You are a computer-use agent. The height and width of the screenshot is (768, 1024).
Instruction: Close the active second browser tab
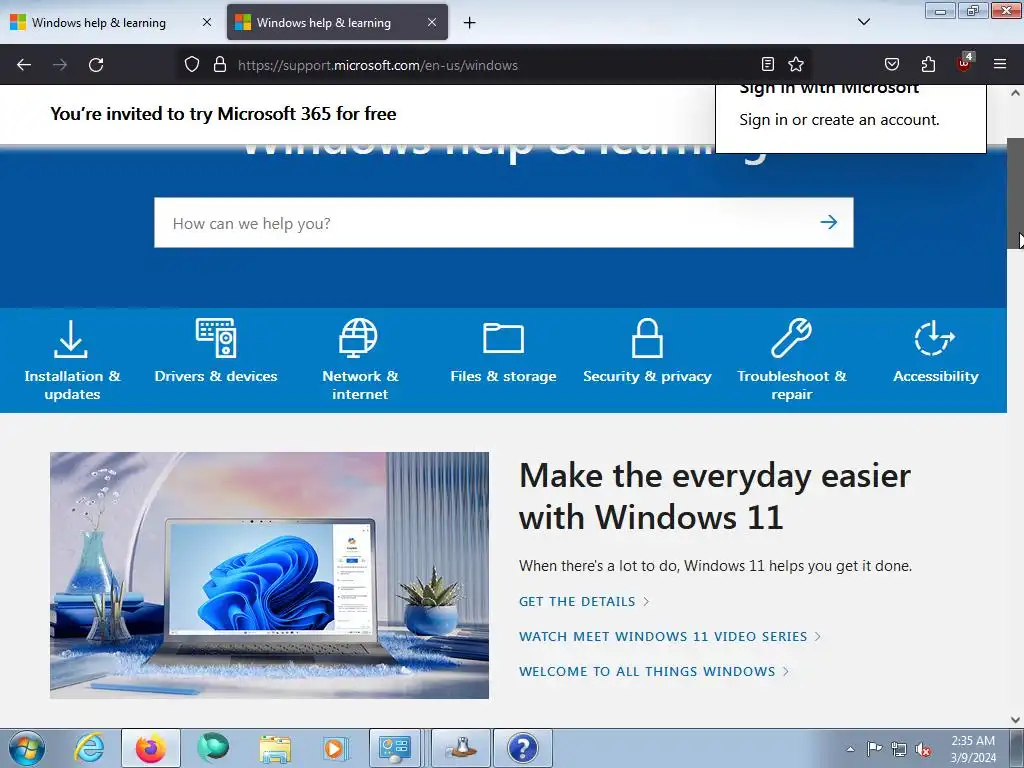[x=432, y=22]
